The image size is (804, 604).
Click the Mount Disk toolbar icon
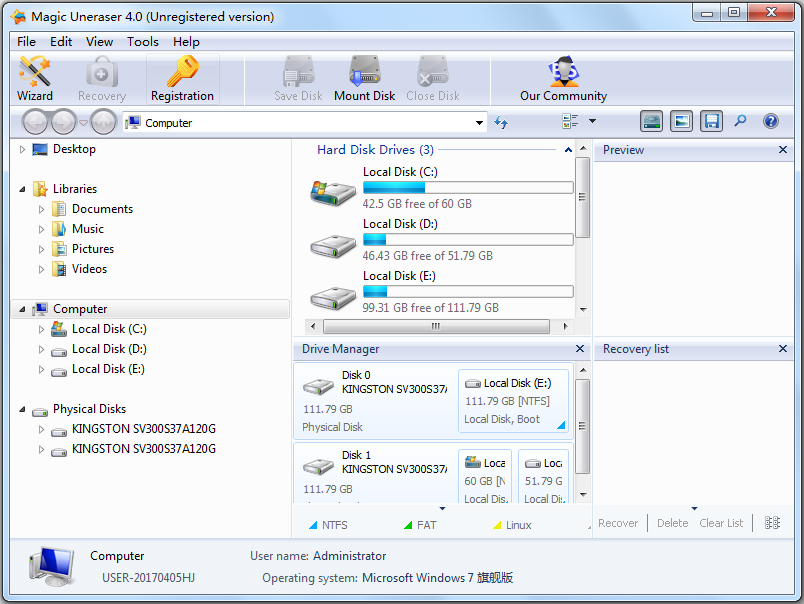tap(365, 79)
